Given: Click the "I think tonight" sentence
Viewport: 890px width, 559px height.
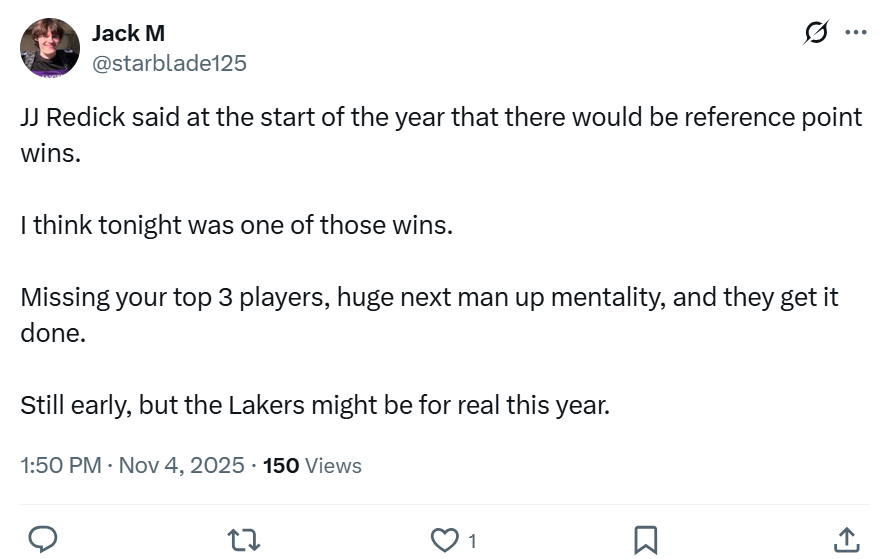Looking at the screenshot, I should (x=236, y=225).
